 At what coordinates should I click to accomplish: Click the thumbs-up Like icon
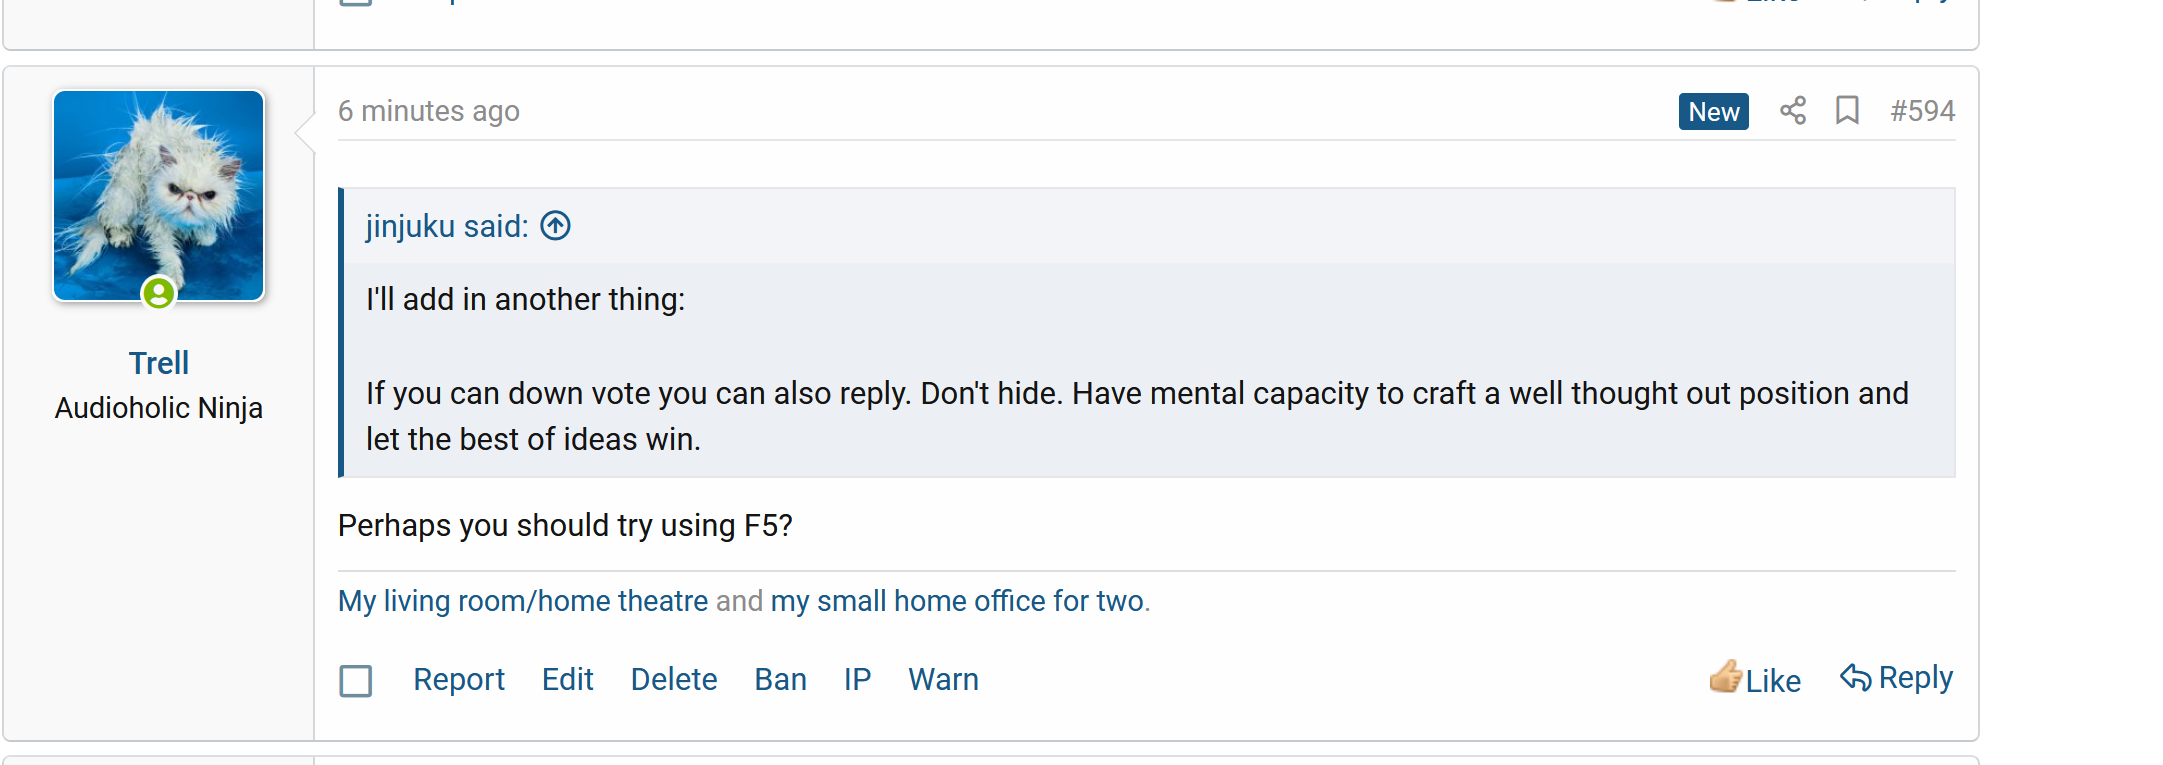1725,678
